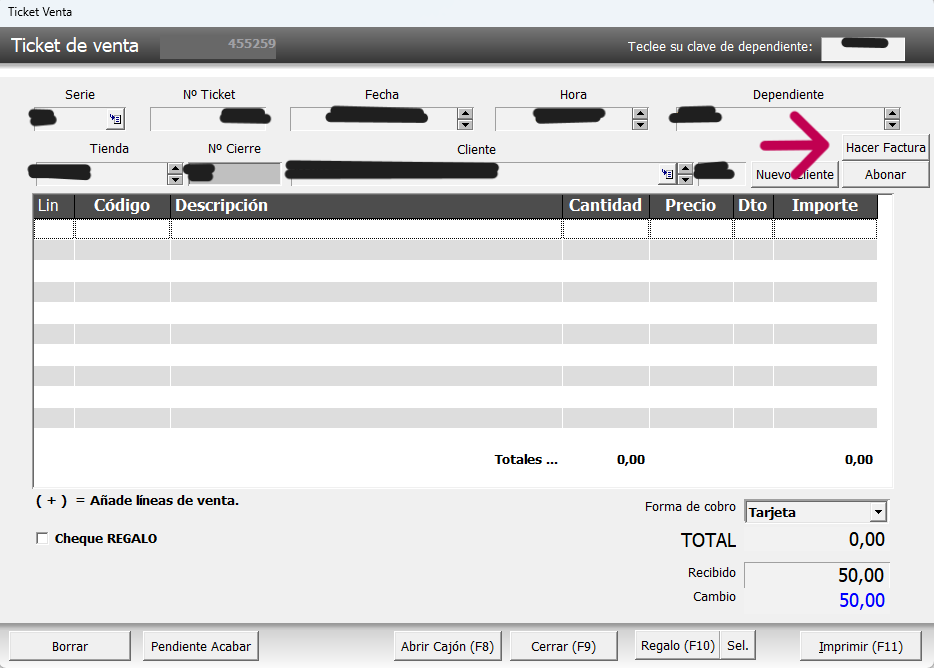This screenshot has height=668, width=934.
Task: Click the Nuevo Cliente button
Action: 794,174
